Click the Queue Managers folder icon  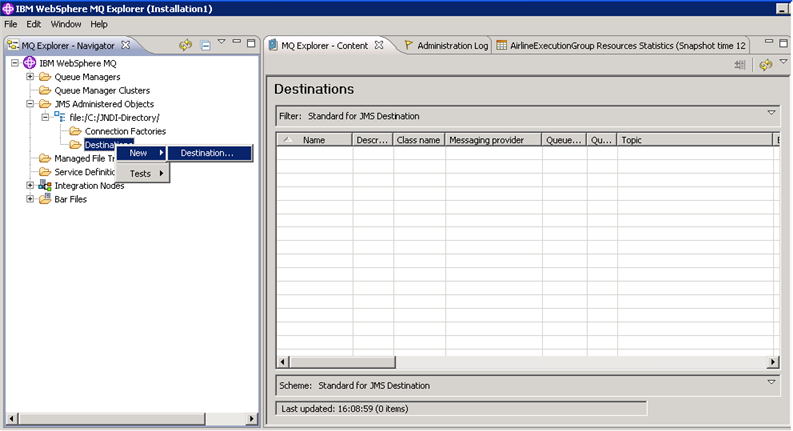[x=45, y=77]
